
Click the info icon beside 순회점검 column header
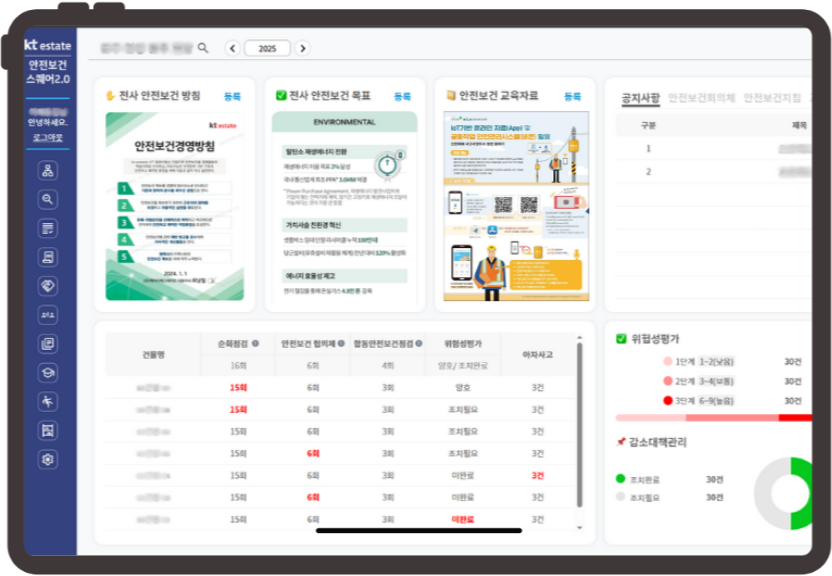tap(255, 344)
